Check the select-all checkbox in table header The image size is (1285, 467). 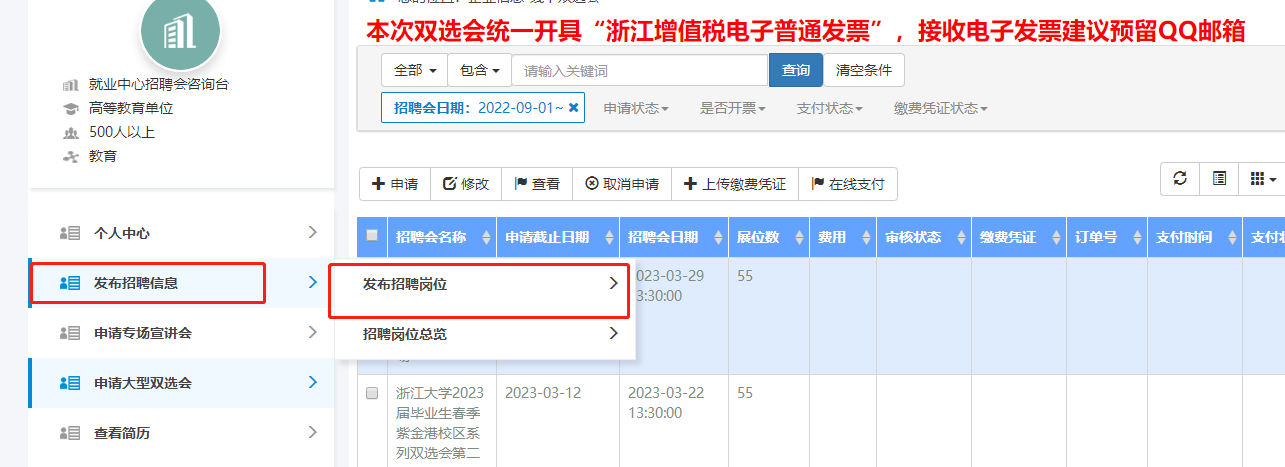372,236
